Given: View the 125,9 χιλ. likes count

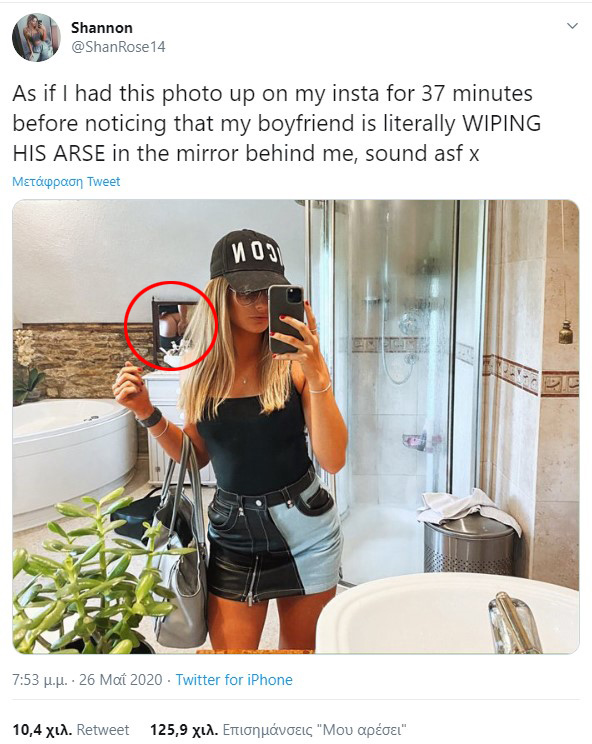Looking at the screenshot, I should click(x=184, y=729).
